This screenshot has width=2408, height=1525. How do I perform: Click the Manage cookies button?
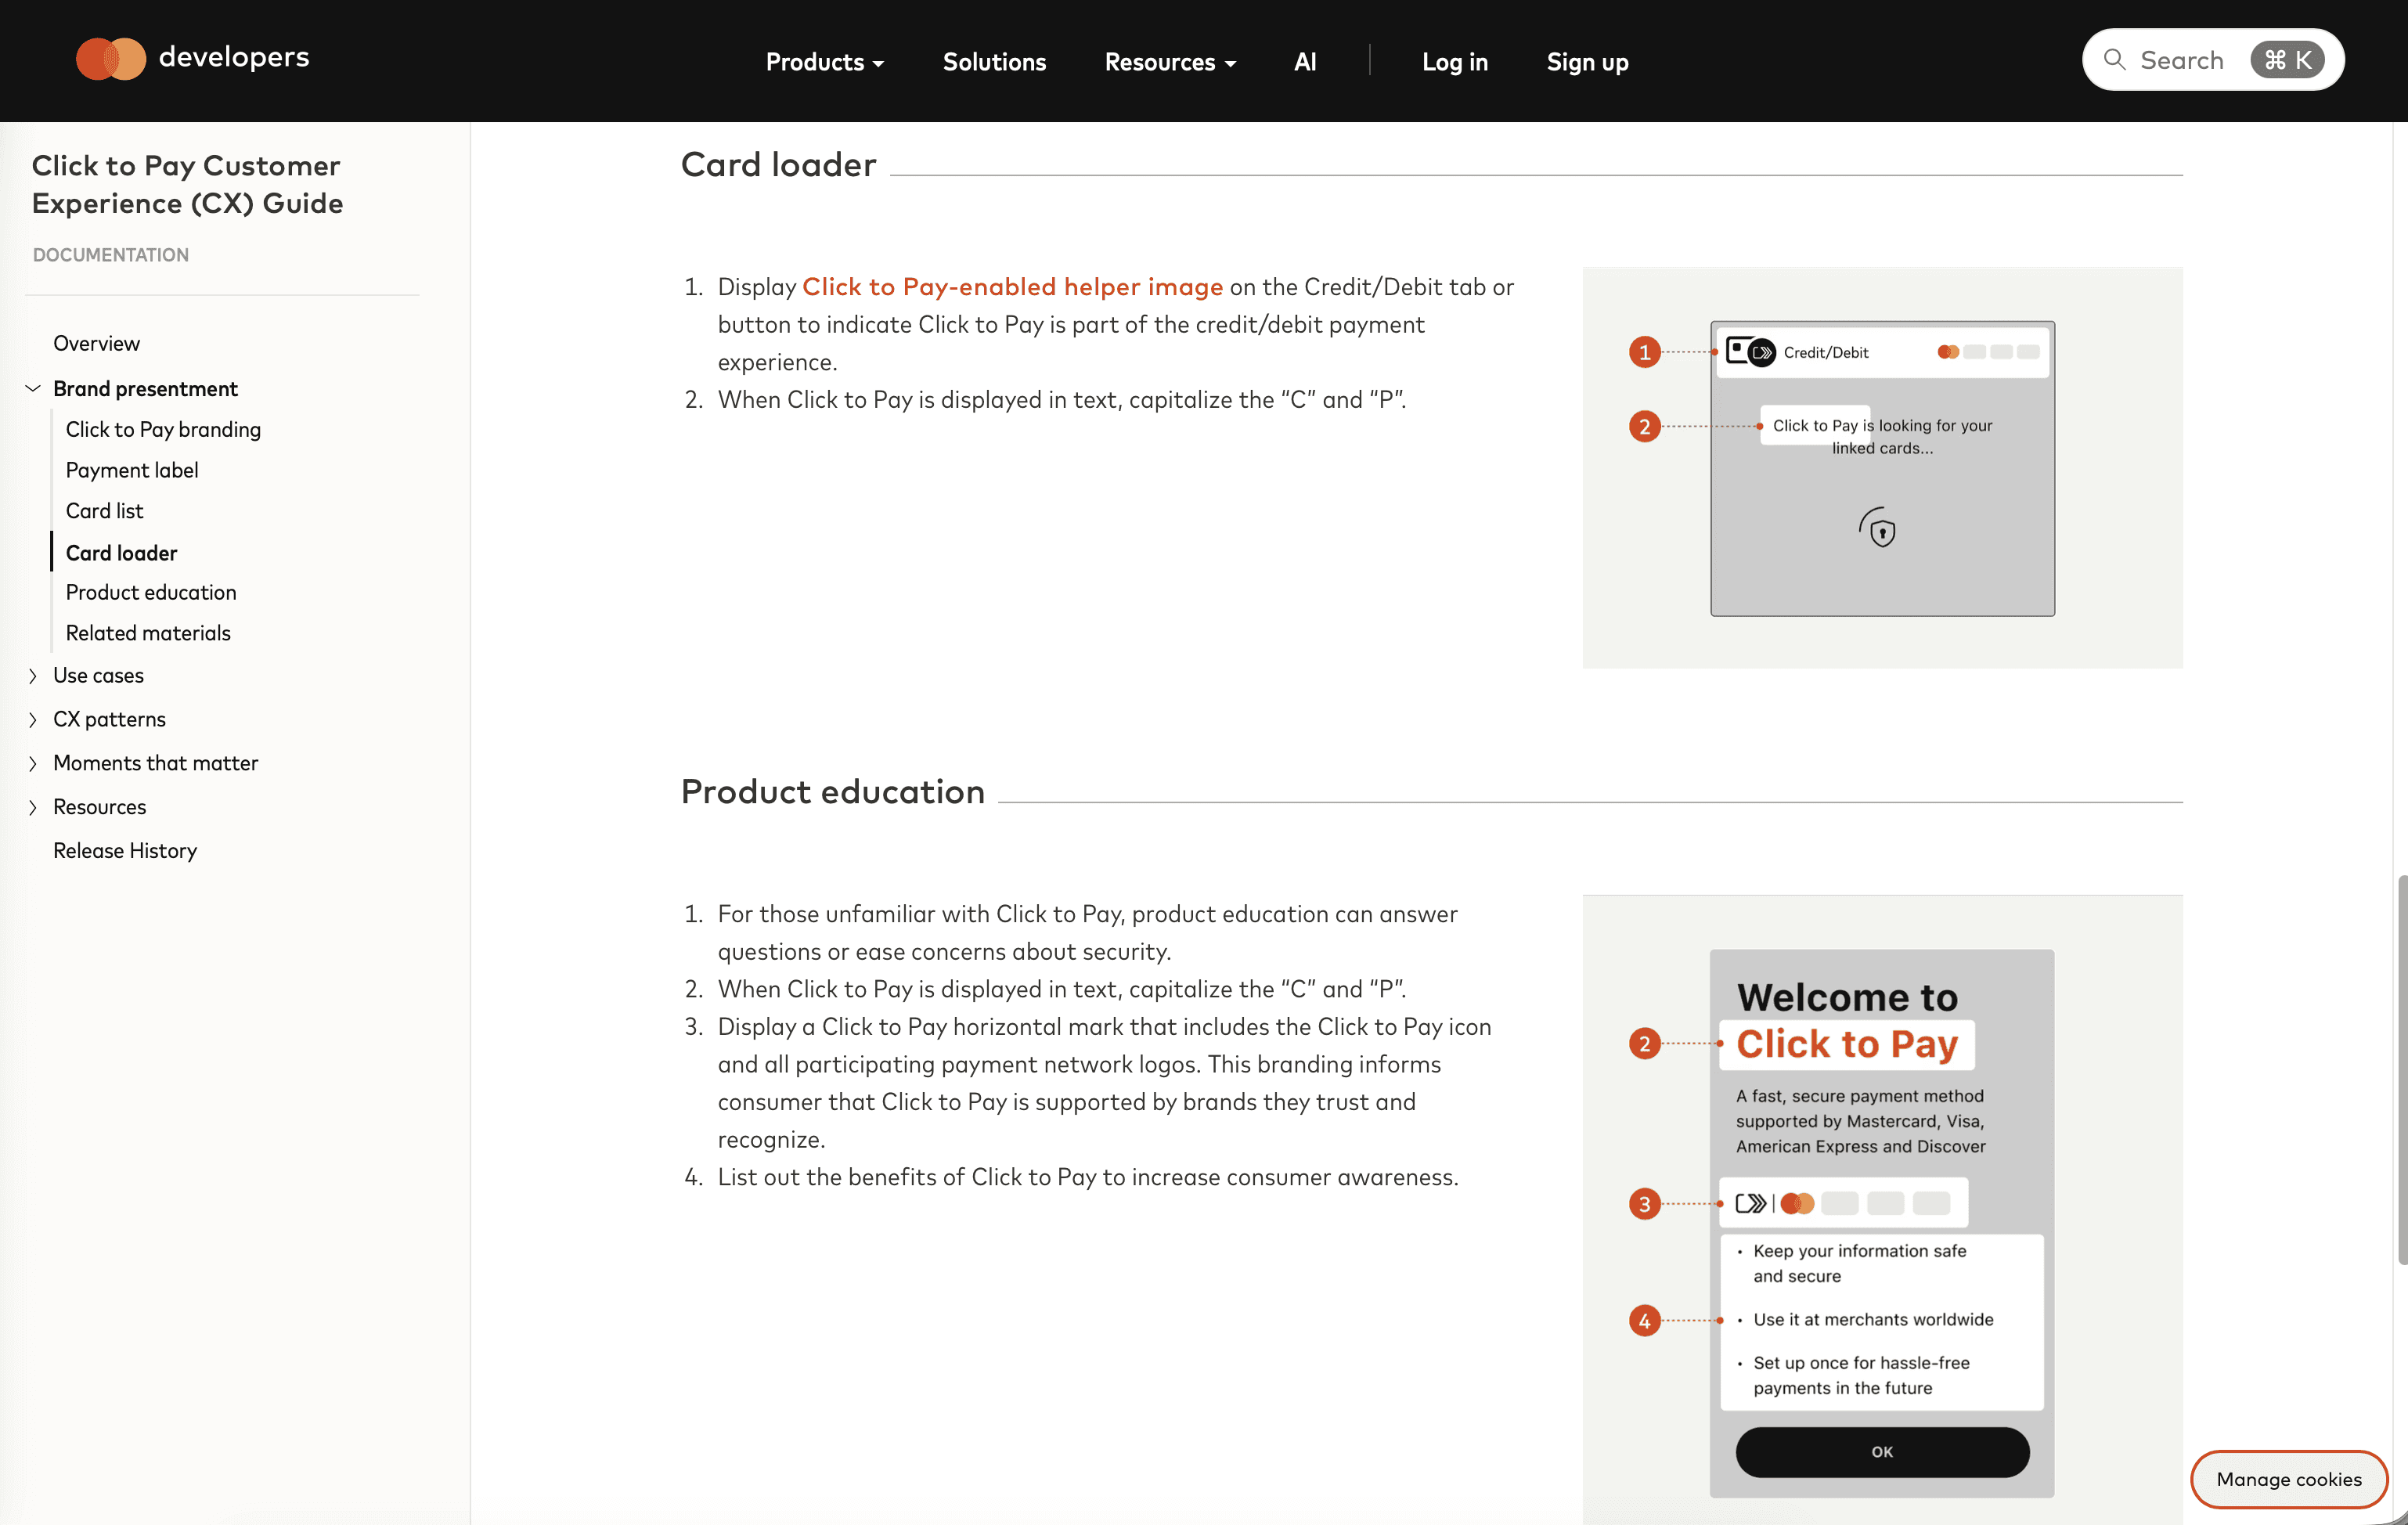click(2288, 1479)
